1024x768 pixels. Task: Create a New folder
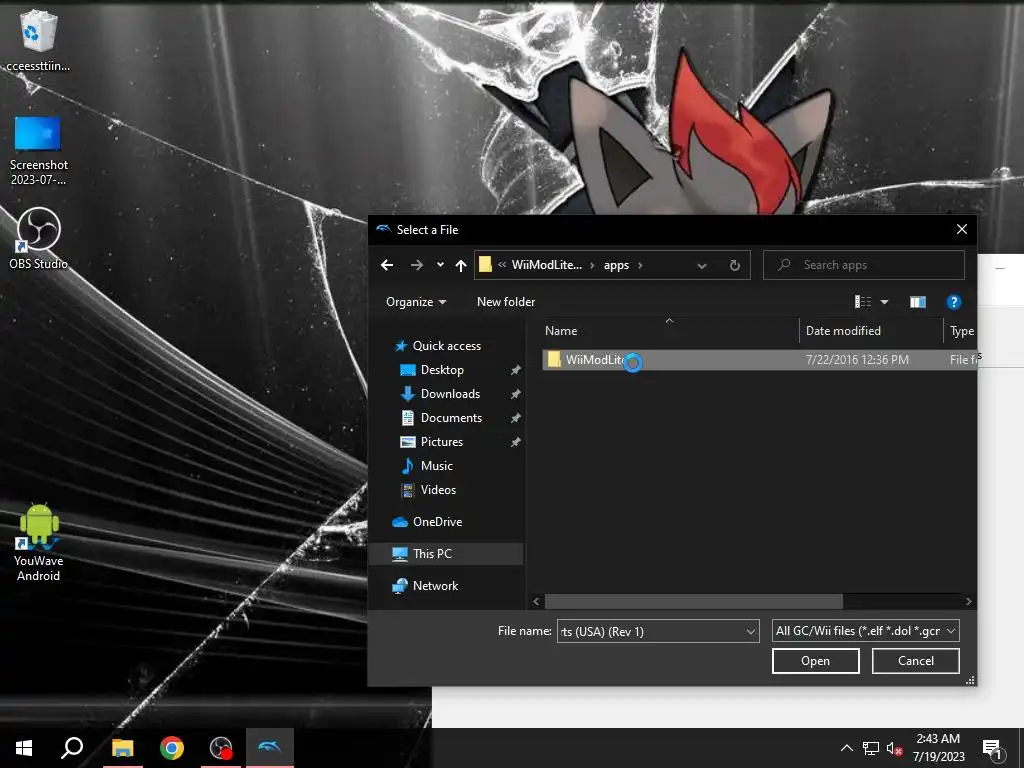506,302
